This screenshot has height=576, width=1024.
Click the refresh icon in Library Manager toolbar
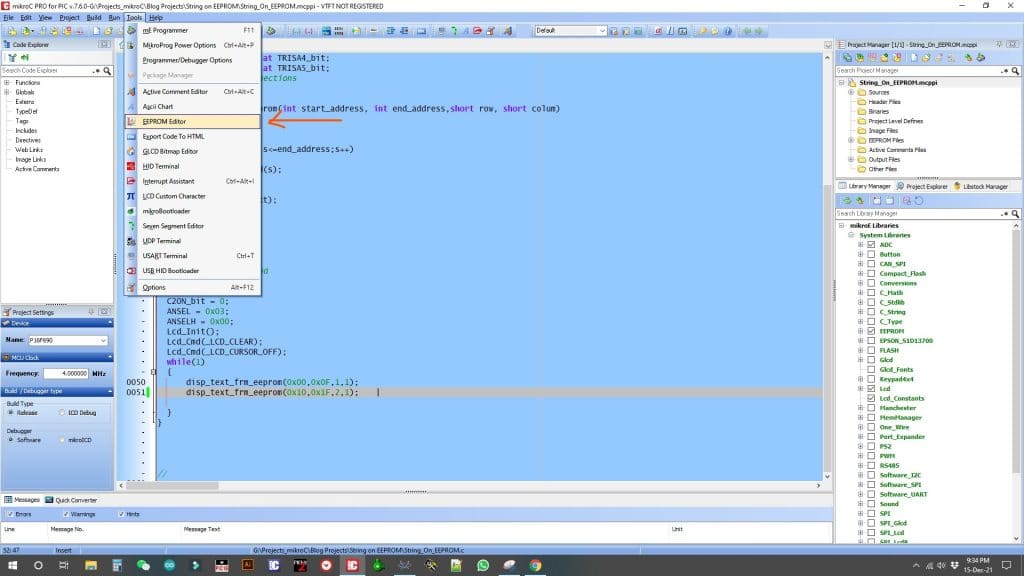coord(920,200)
